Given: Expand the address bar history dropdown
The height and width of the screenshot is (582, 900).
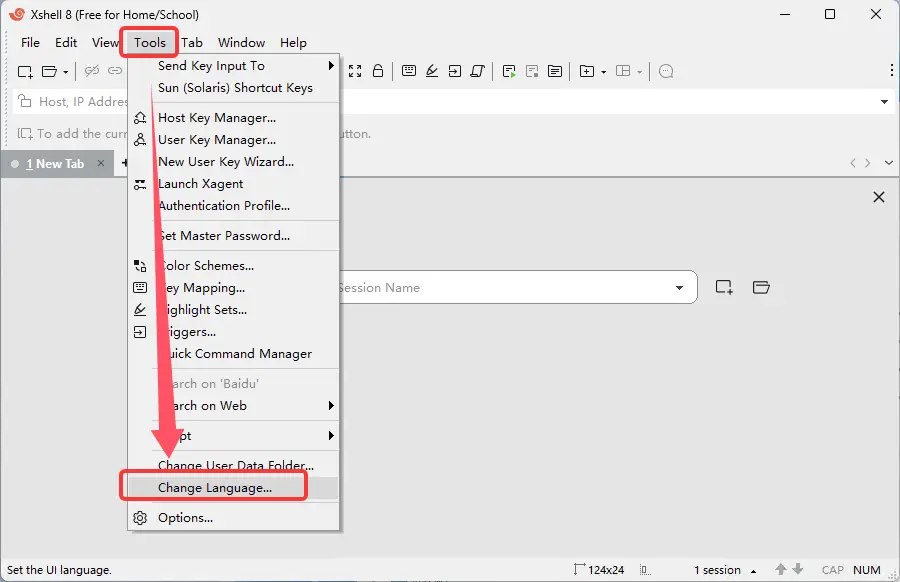Looking at the screenshot, I should click(884, 102).
